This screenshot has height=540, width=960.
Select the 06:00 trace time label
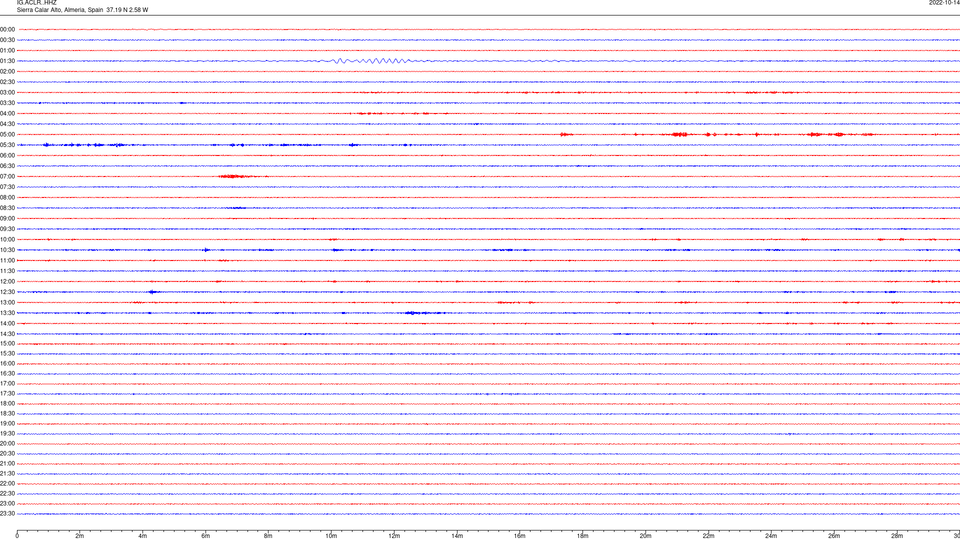[x=7, y=156]
